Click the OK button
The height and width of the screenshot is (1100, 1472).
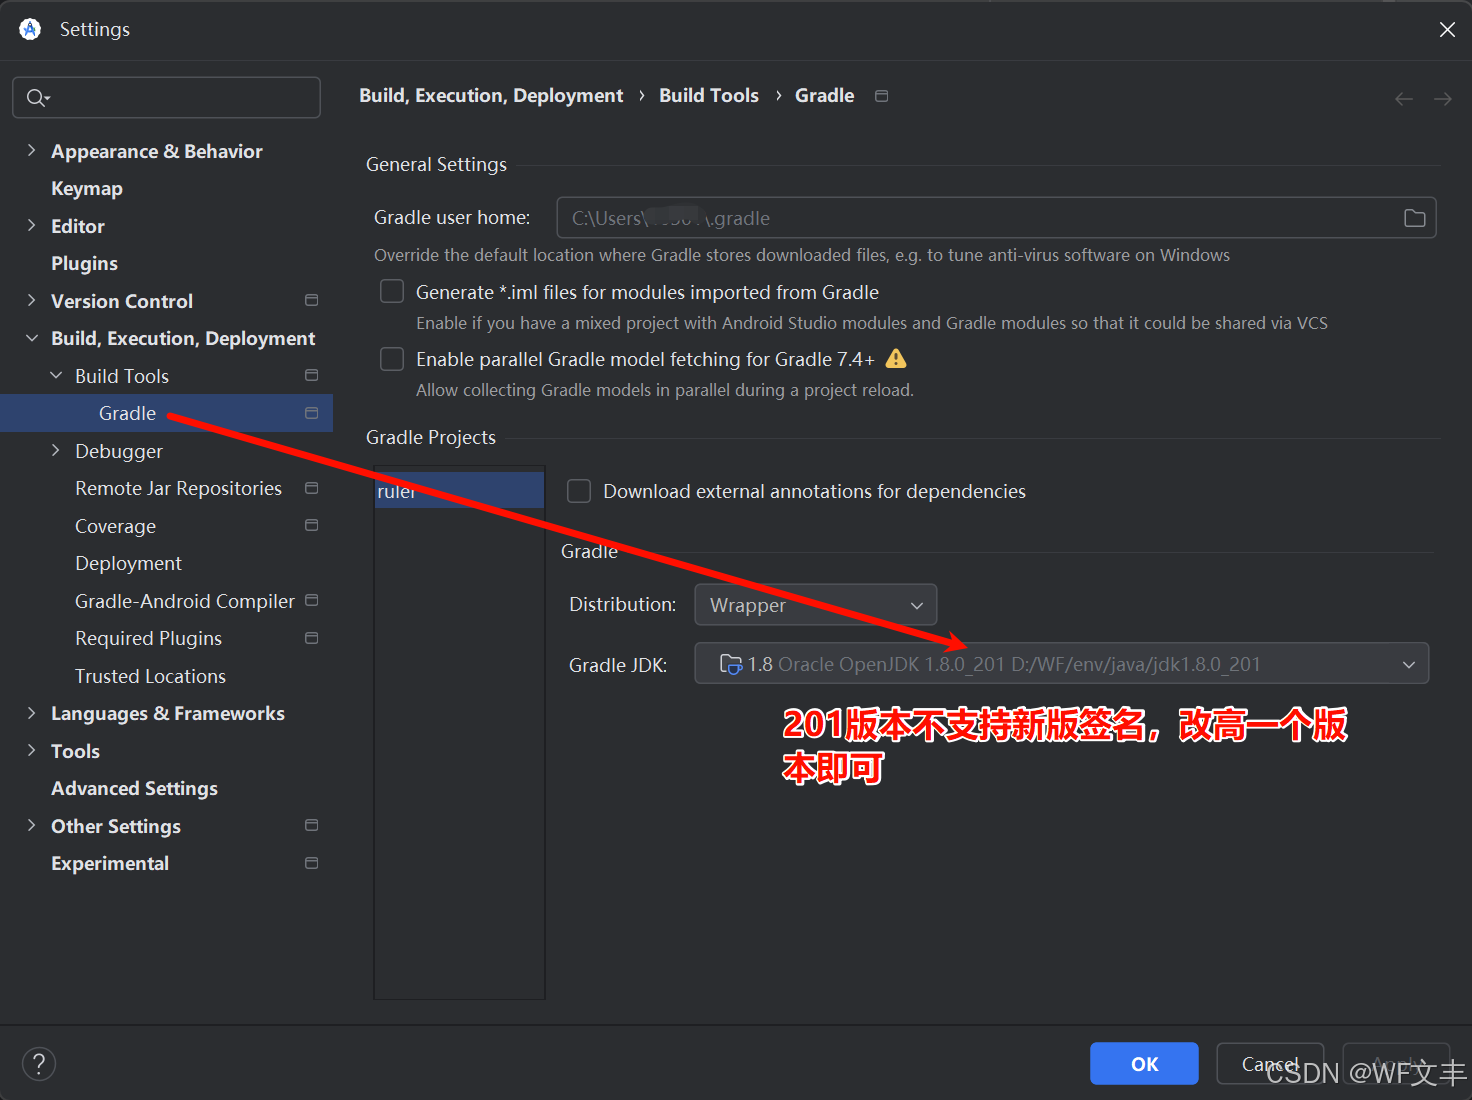point(1144,1064)
